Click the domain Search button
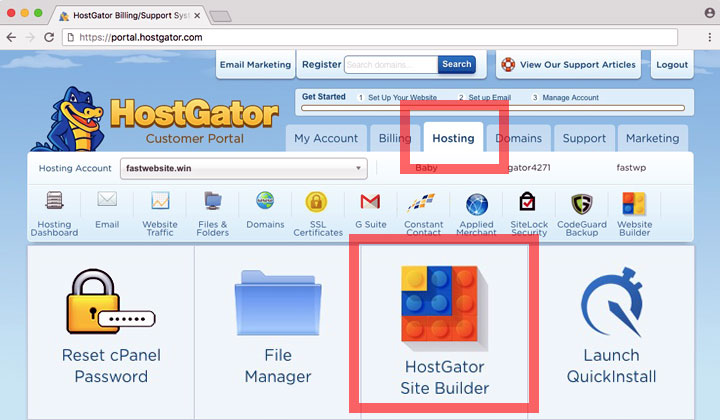720x420 pixels. coord(456,64)
